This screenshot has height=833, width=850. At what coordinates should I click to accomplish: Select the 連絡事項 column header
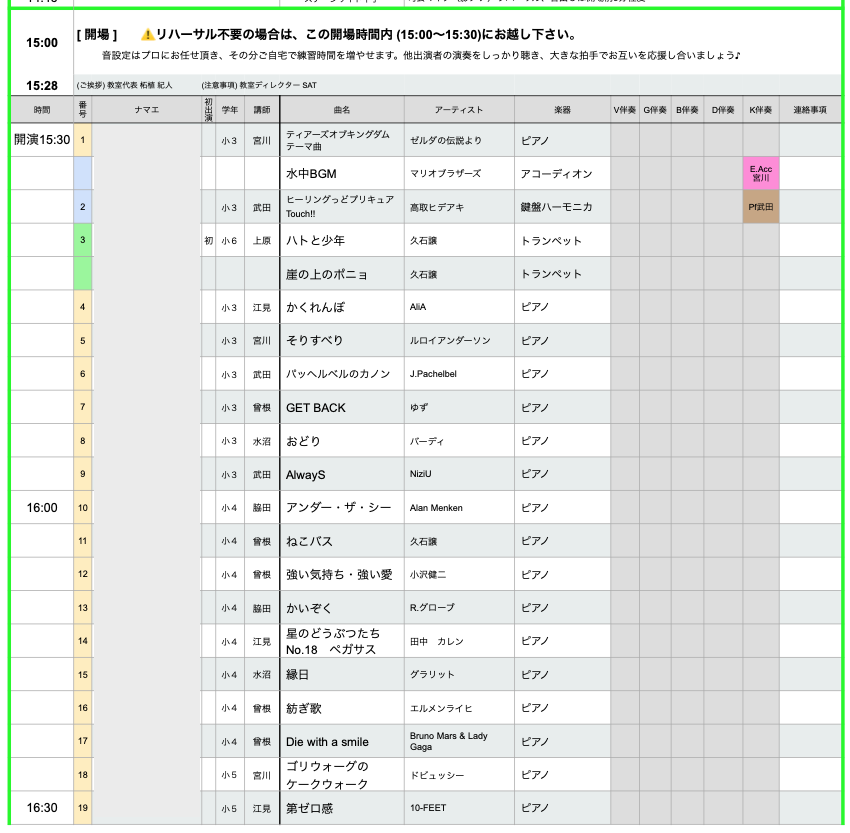pos(810,110)
